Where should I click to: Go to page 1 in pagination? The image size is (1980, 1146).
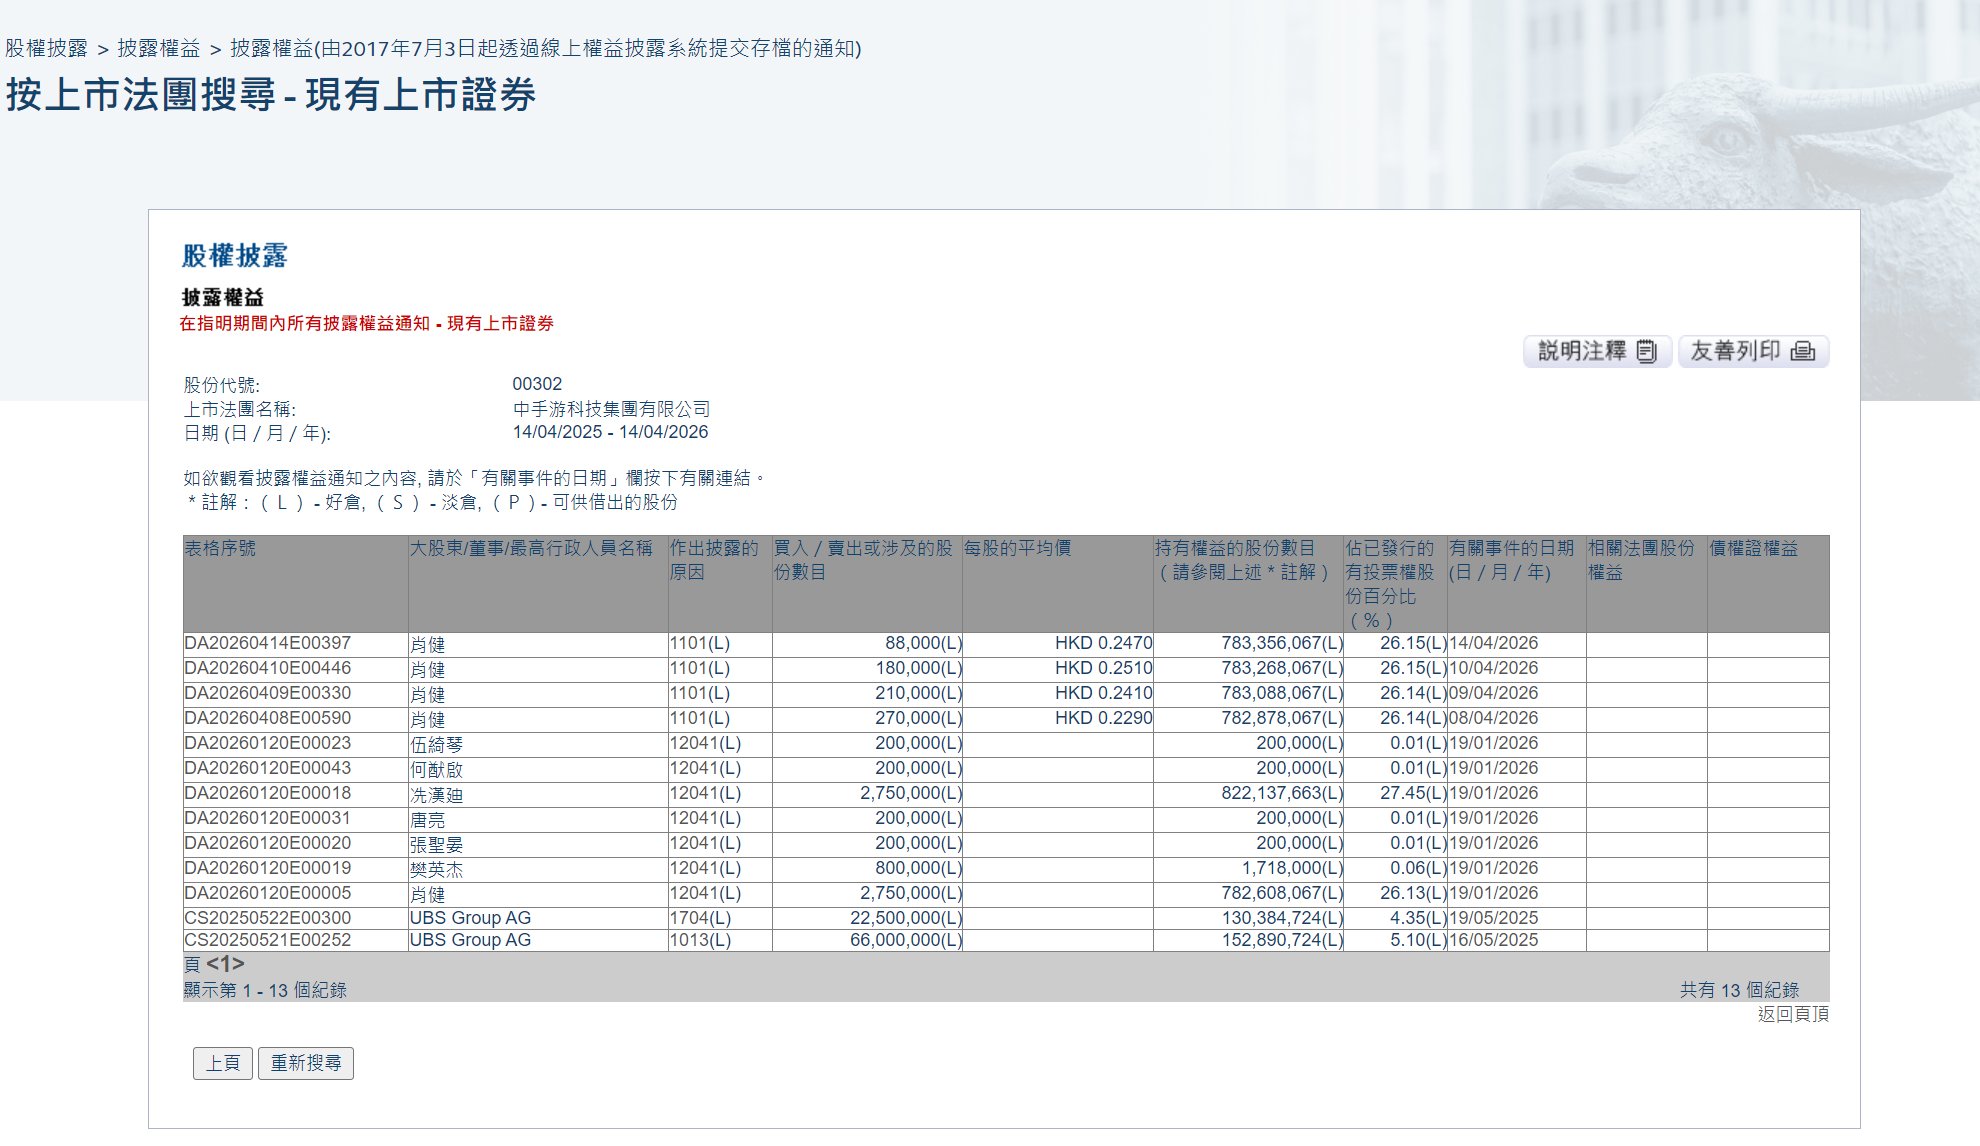[x=225, y=964]
